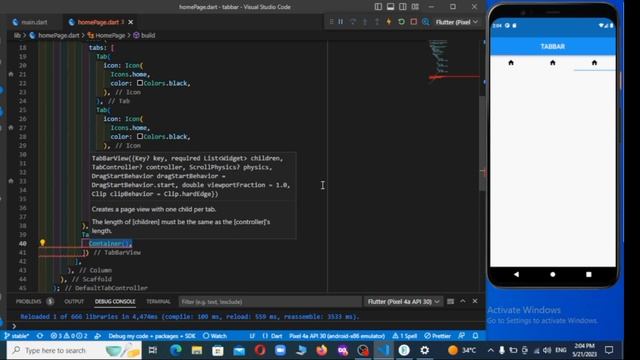Tap the emulator recents square button
The width and height of the screenshot is (640, 360).
[589, 275]
